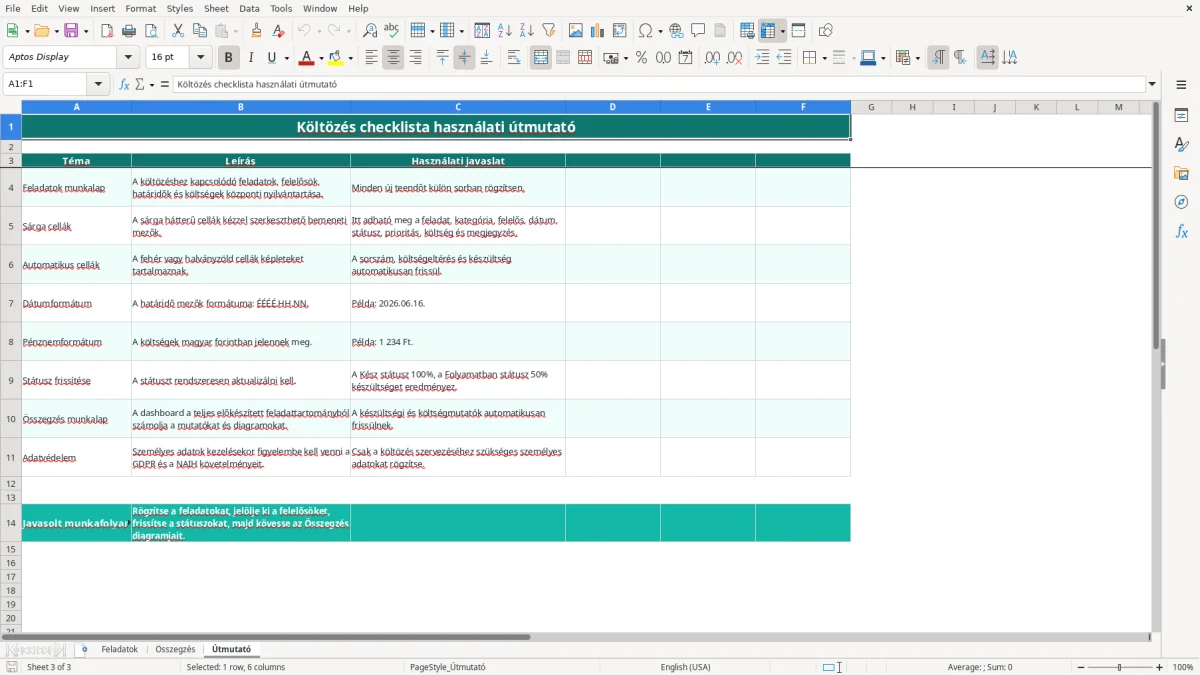Click the 100% zoom level
This screenshot has width=1200, height=675.
(1183, 667)
